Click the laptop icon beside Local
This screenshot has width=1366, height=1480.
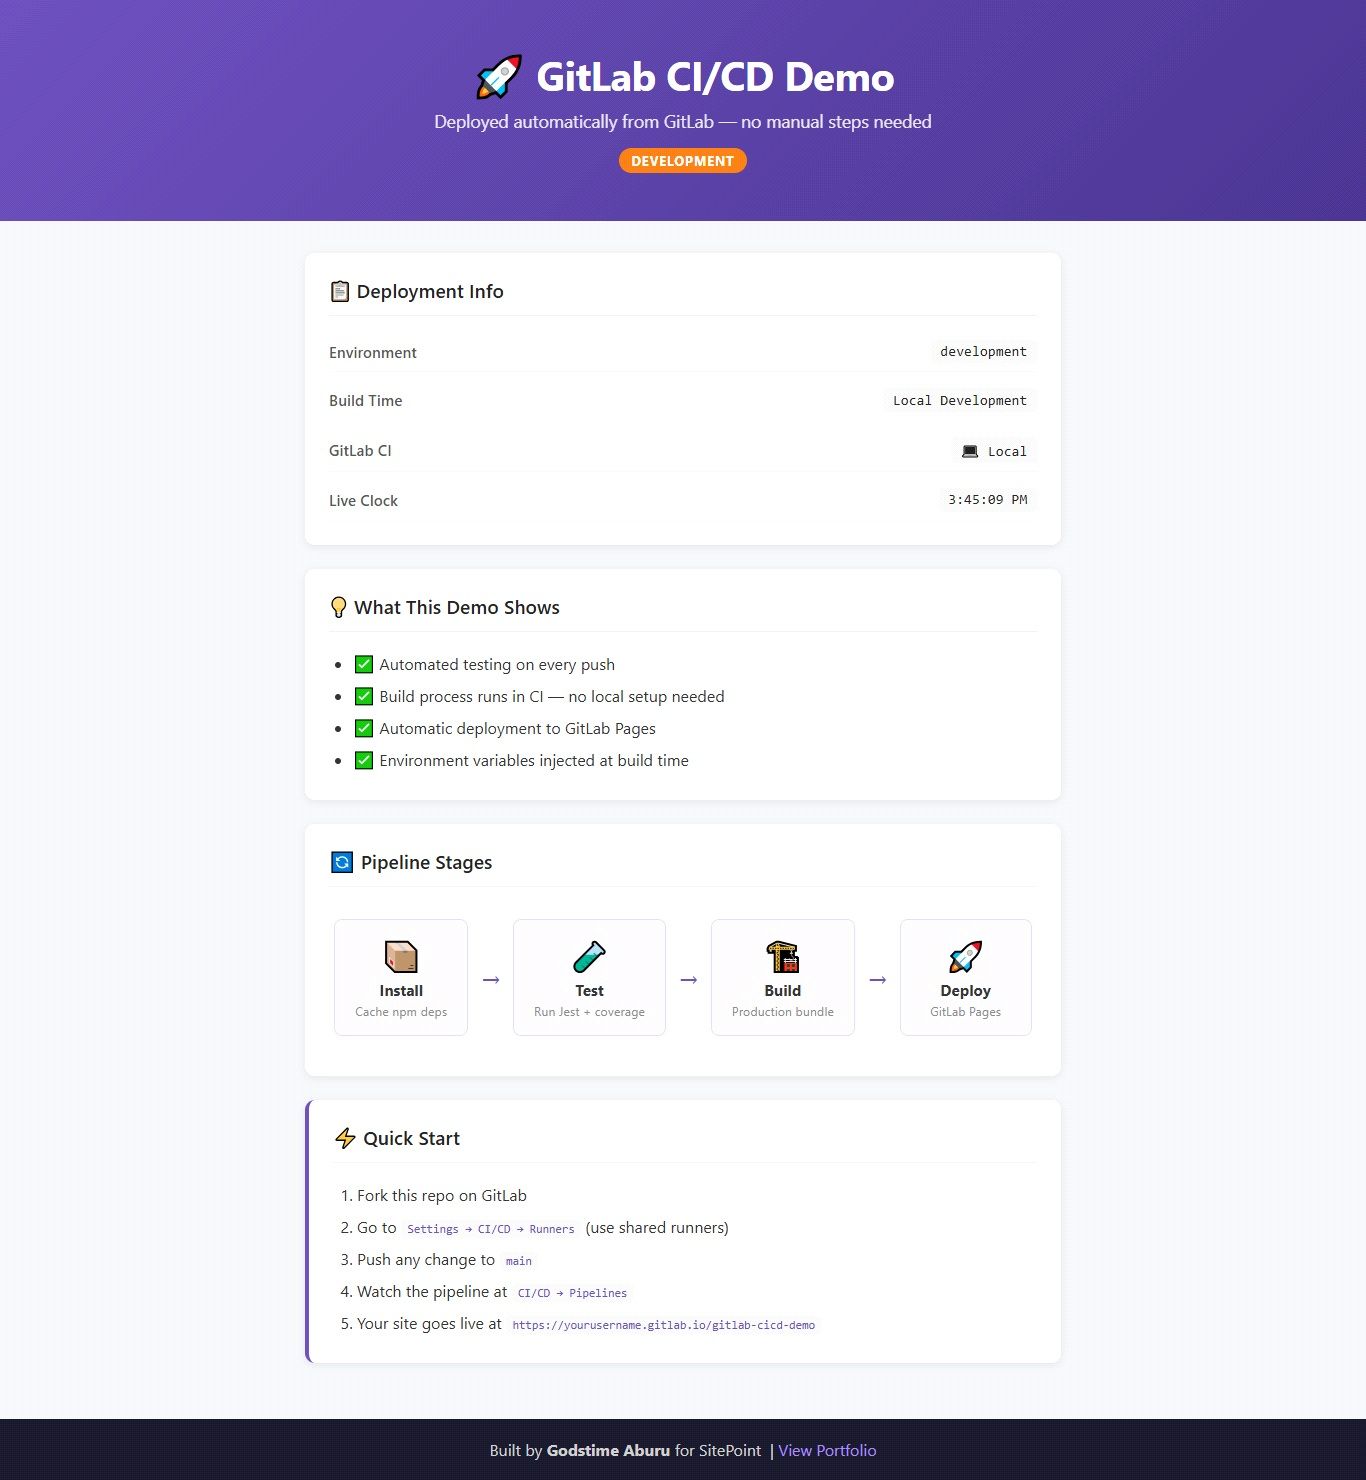click(x=970, y=451)
